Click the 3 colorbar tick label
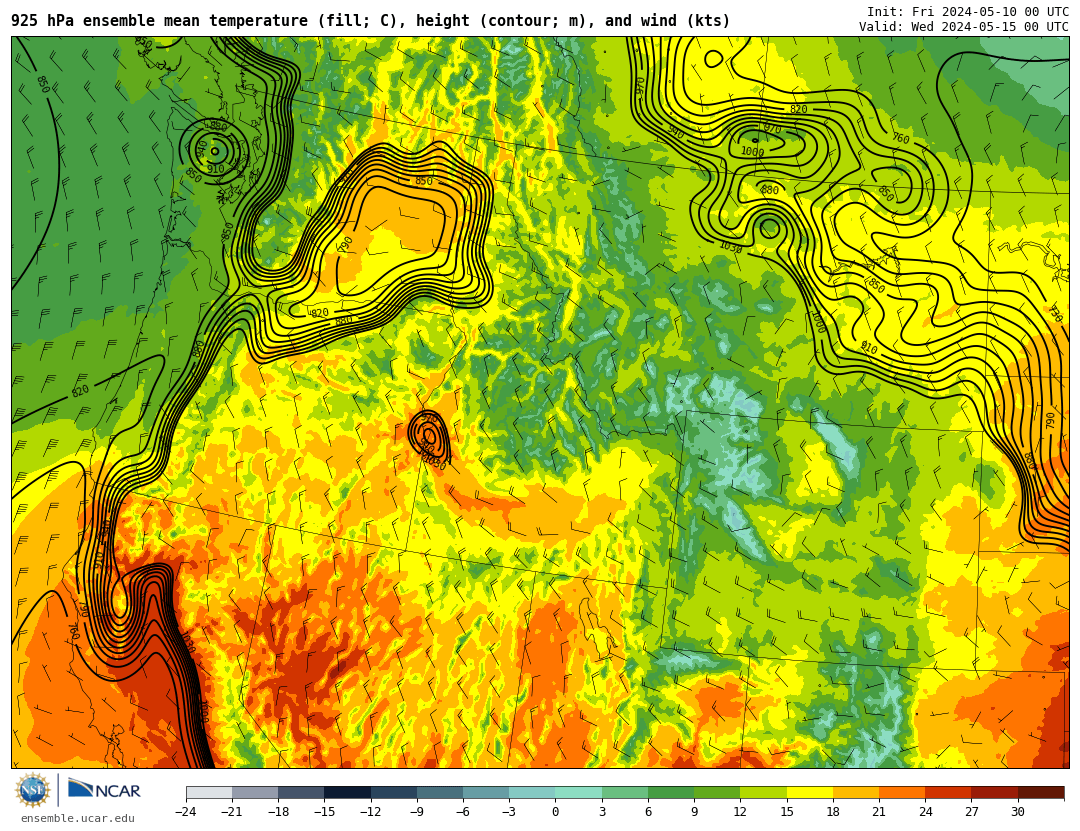This screenshot has height=831, width=1080. [602, 812]
